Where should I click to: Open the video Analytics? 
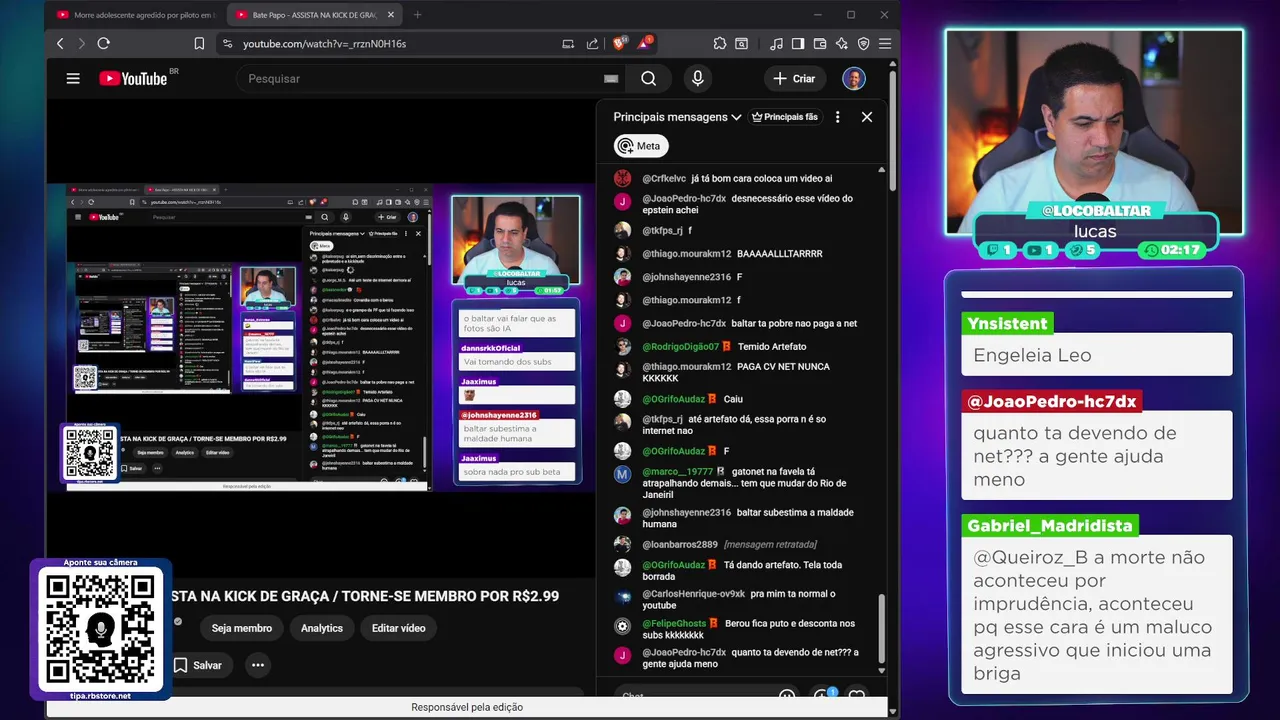(x=322, y=628)
